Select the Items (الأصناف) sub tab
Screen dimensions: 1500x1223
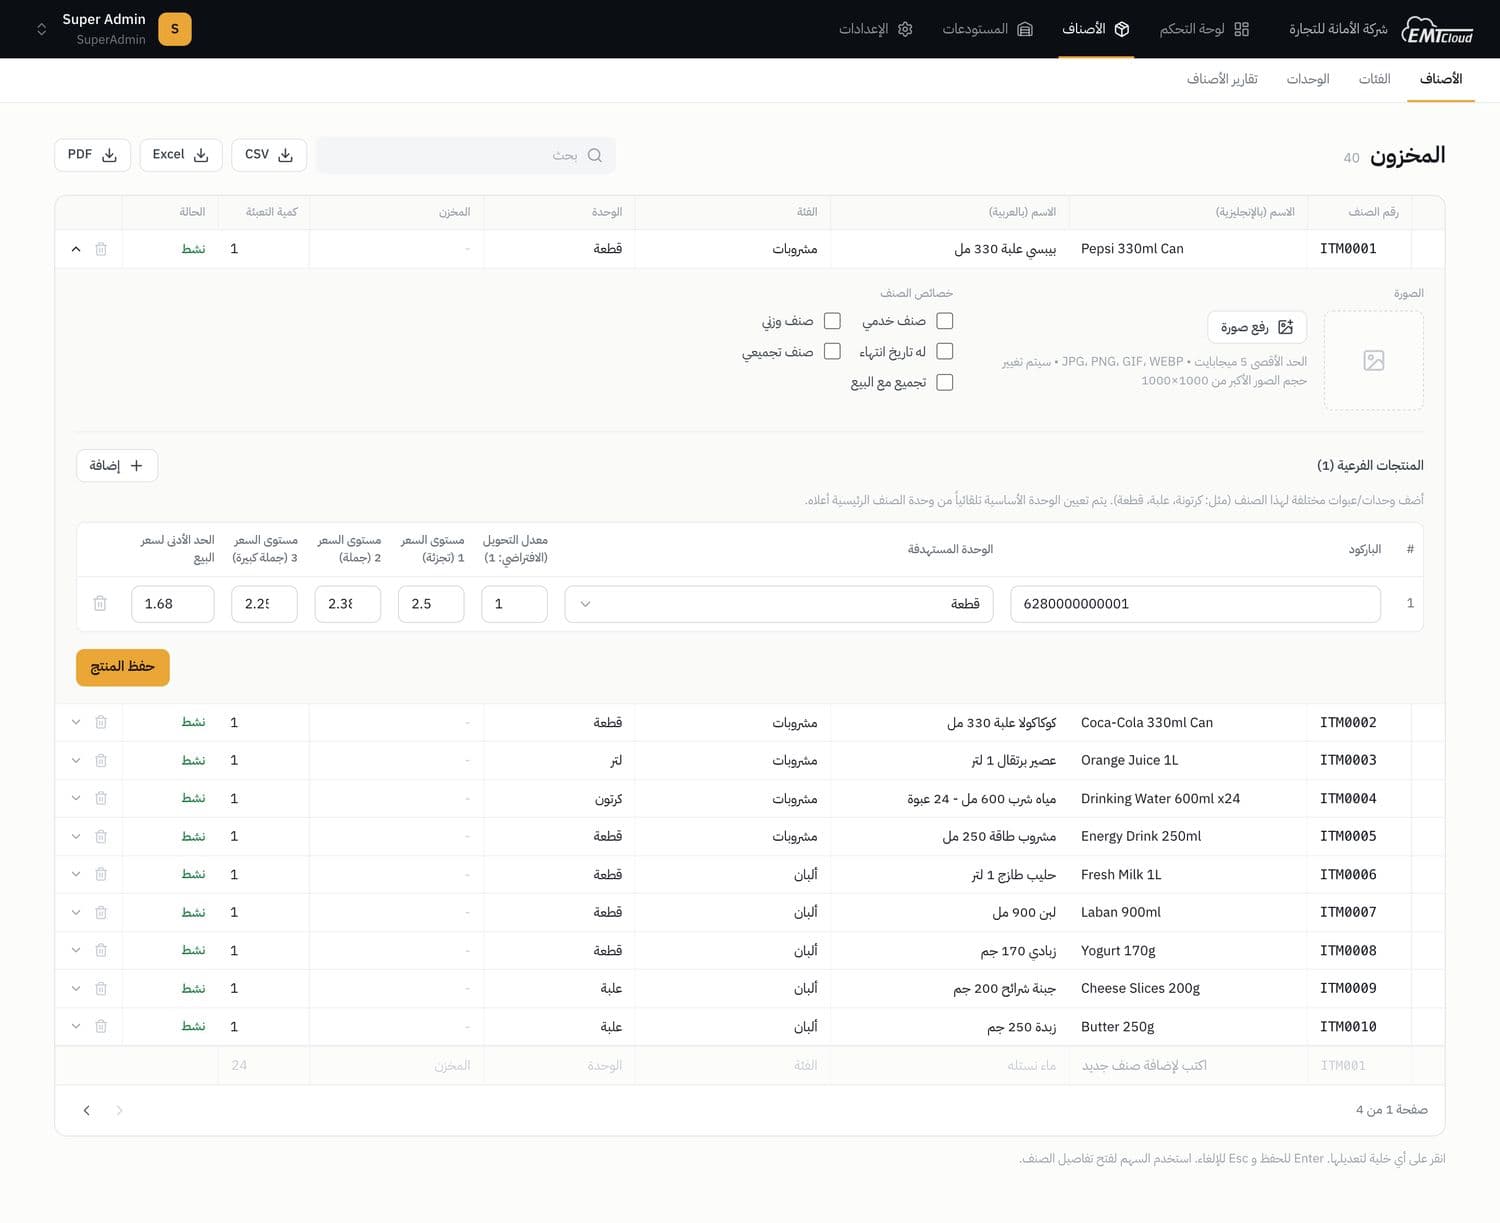[x=1441, y=79]
